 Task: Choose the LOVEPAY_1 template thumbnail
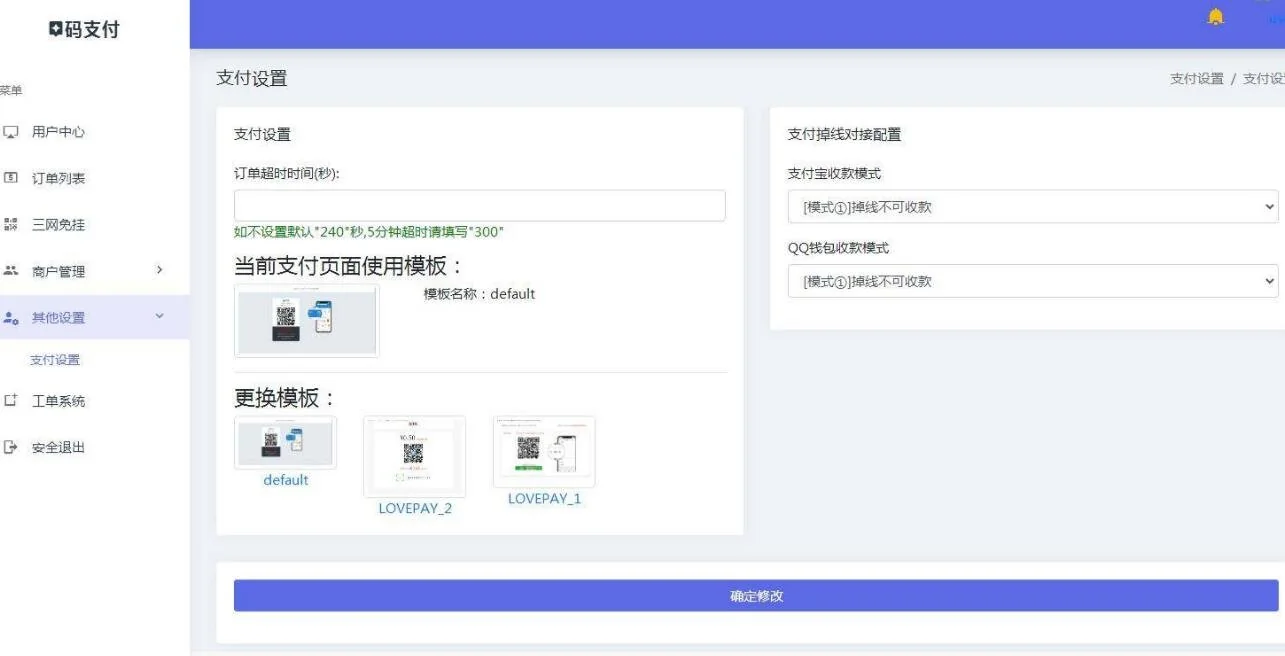click(x=544, y=452)
